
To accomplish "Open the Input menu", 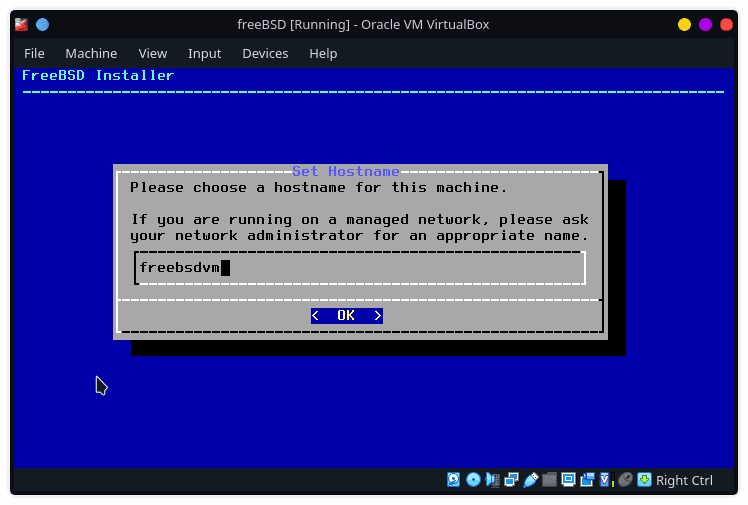I will [204, 53].
